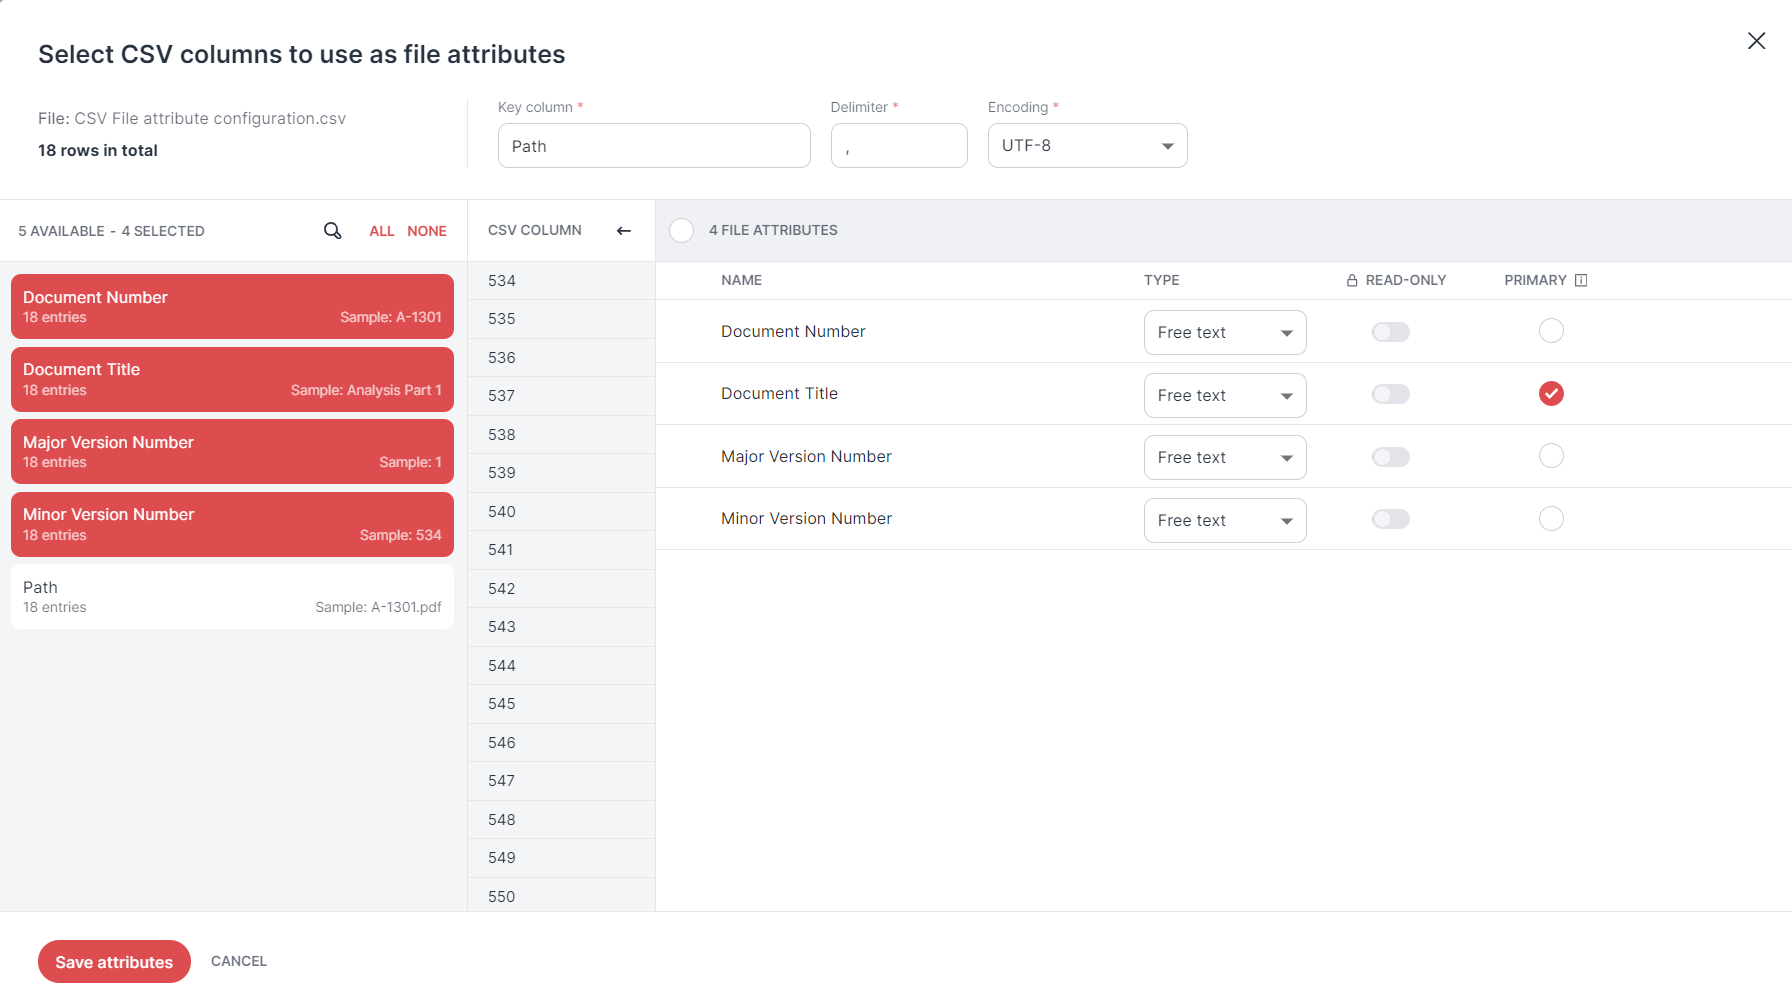Click the TYPE column header
Viewport: 1792px width, 1004px height.
[x=1162, y=280]
